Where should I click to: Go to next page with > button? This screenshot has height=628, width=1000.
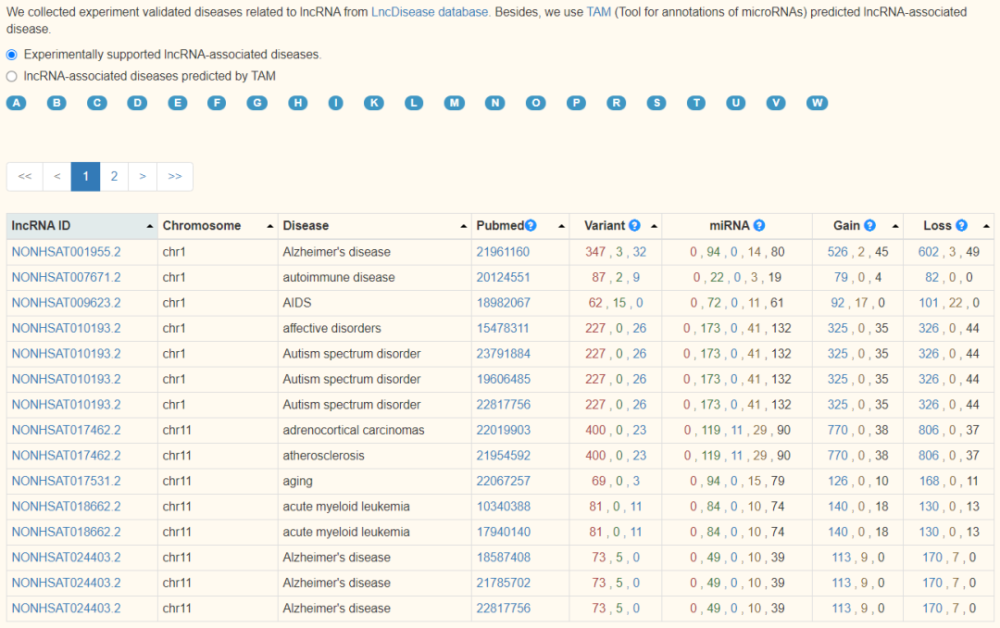point(143,176)
